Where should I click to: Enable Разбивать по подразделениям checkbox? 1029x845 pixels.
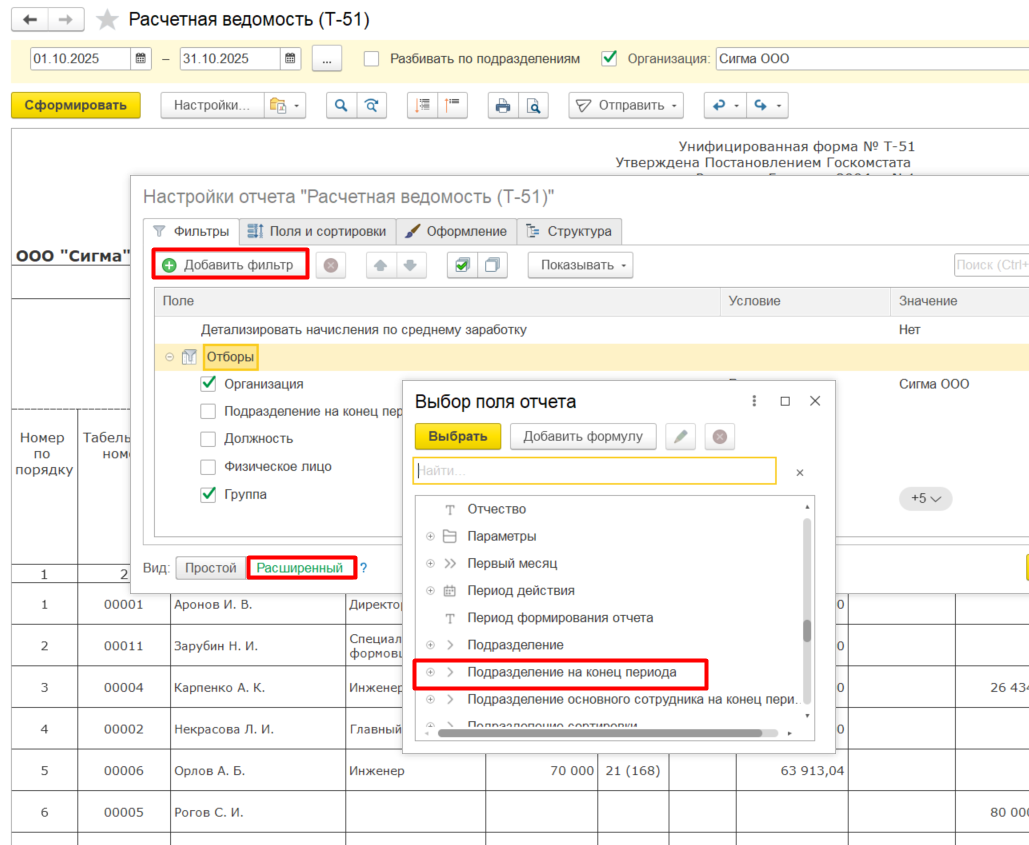pyautogui.click(x=371, y=58)
